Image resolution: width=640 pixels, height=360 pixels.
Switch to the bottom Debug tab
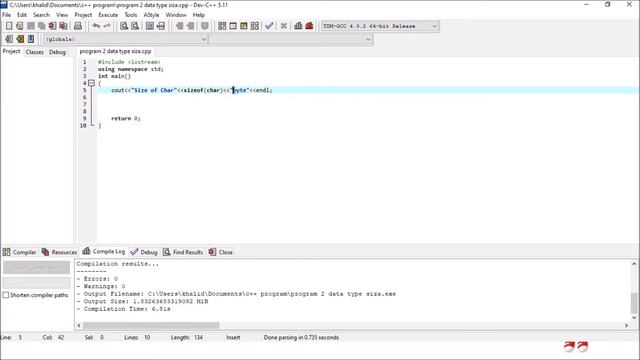coord(144,252)
